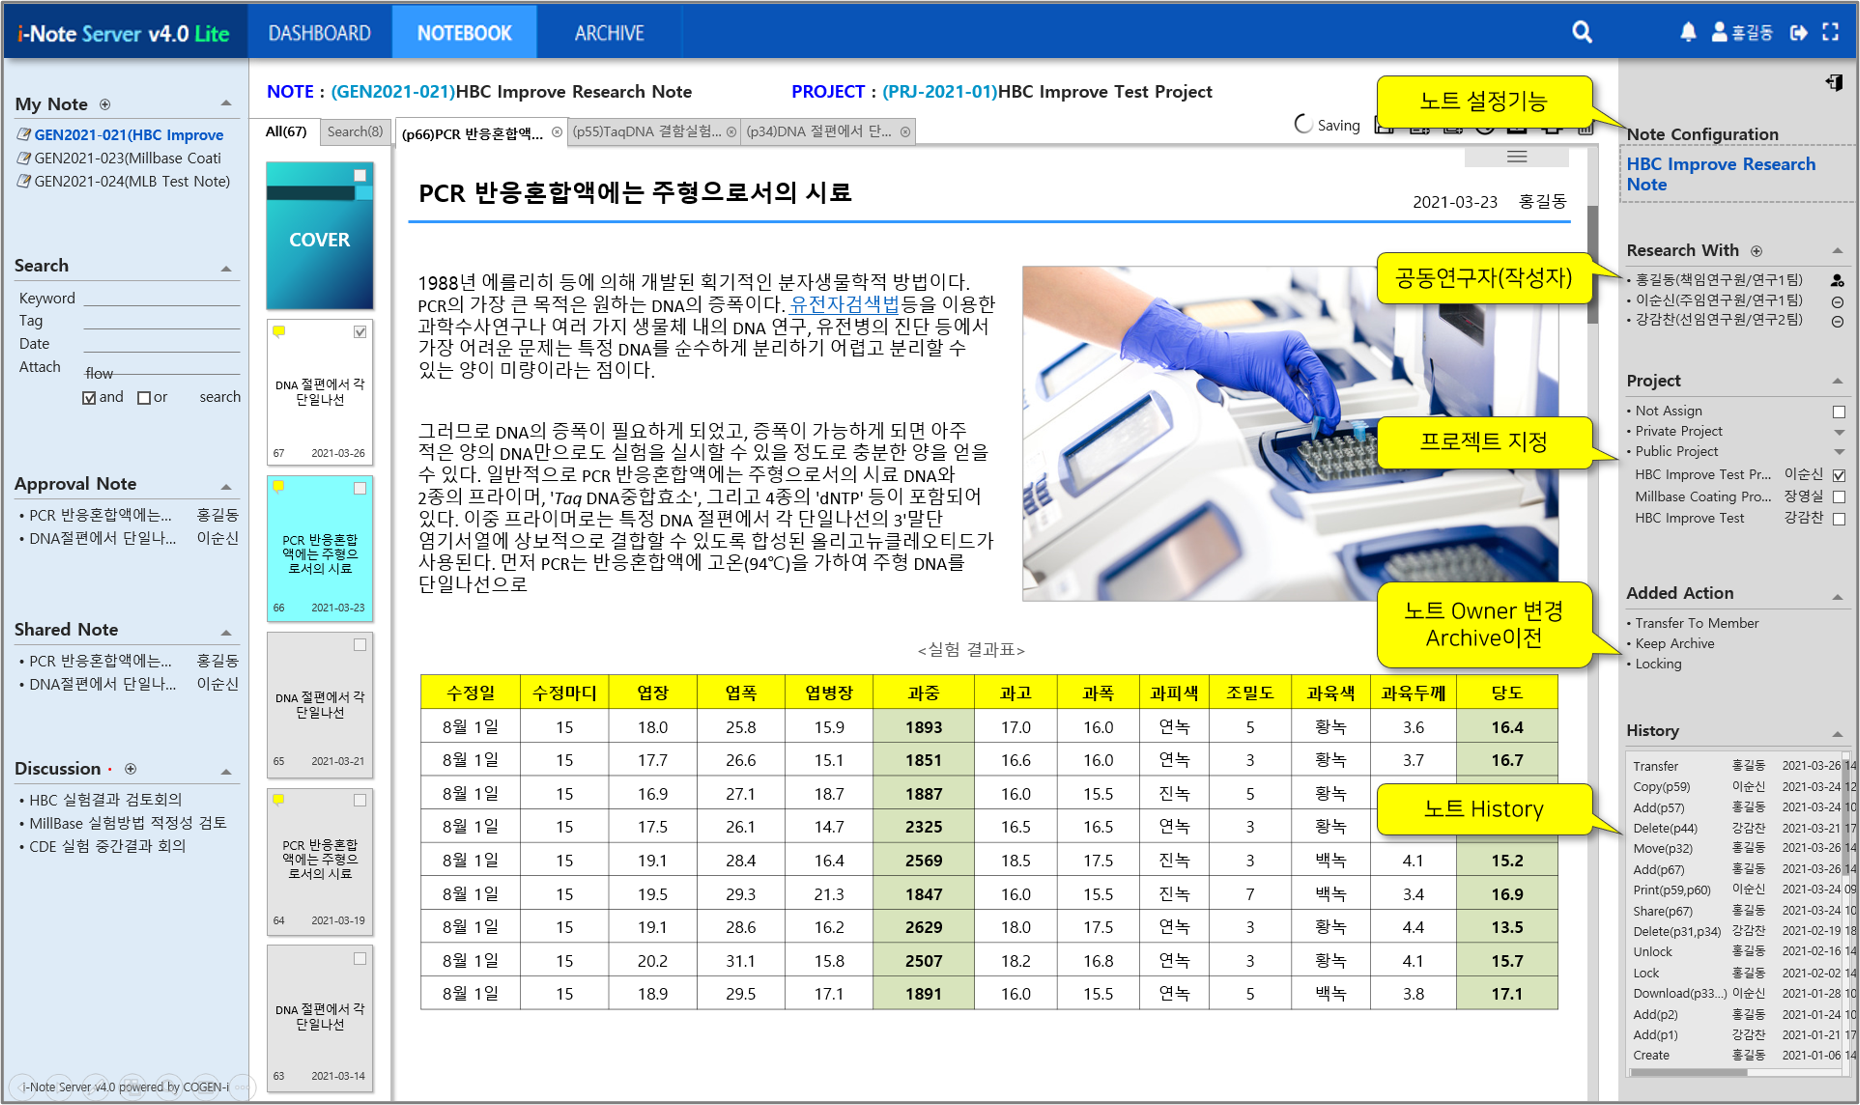Open the hamburger menu above the page title
1860x1105 pixels.
pyautogui.click(x=1516, y=157)
